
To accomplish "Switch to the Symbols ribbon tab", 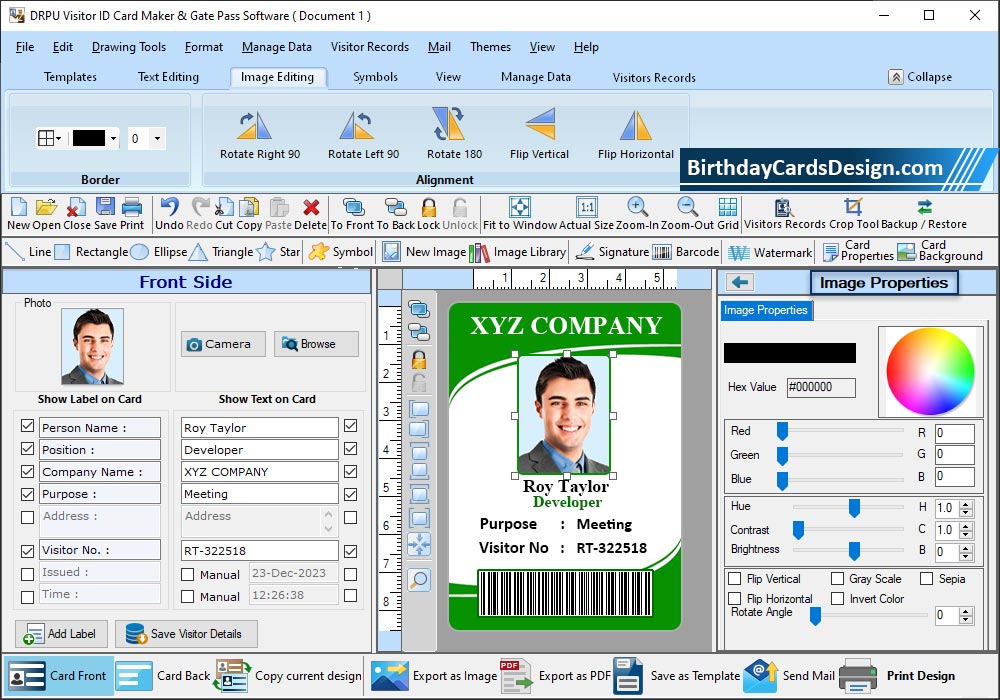I will (x=376, y=77).
